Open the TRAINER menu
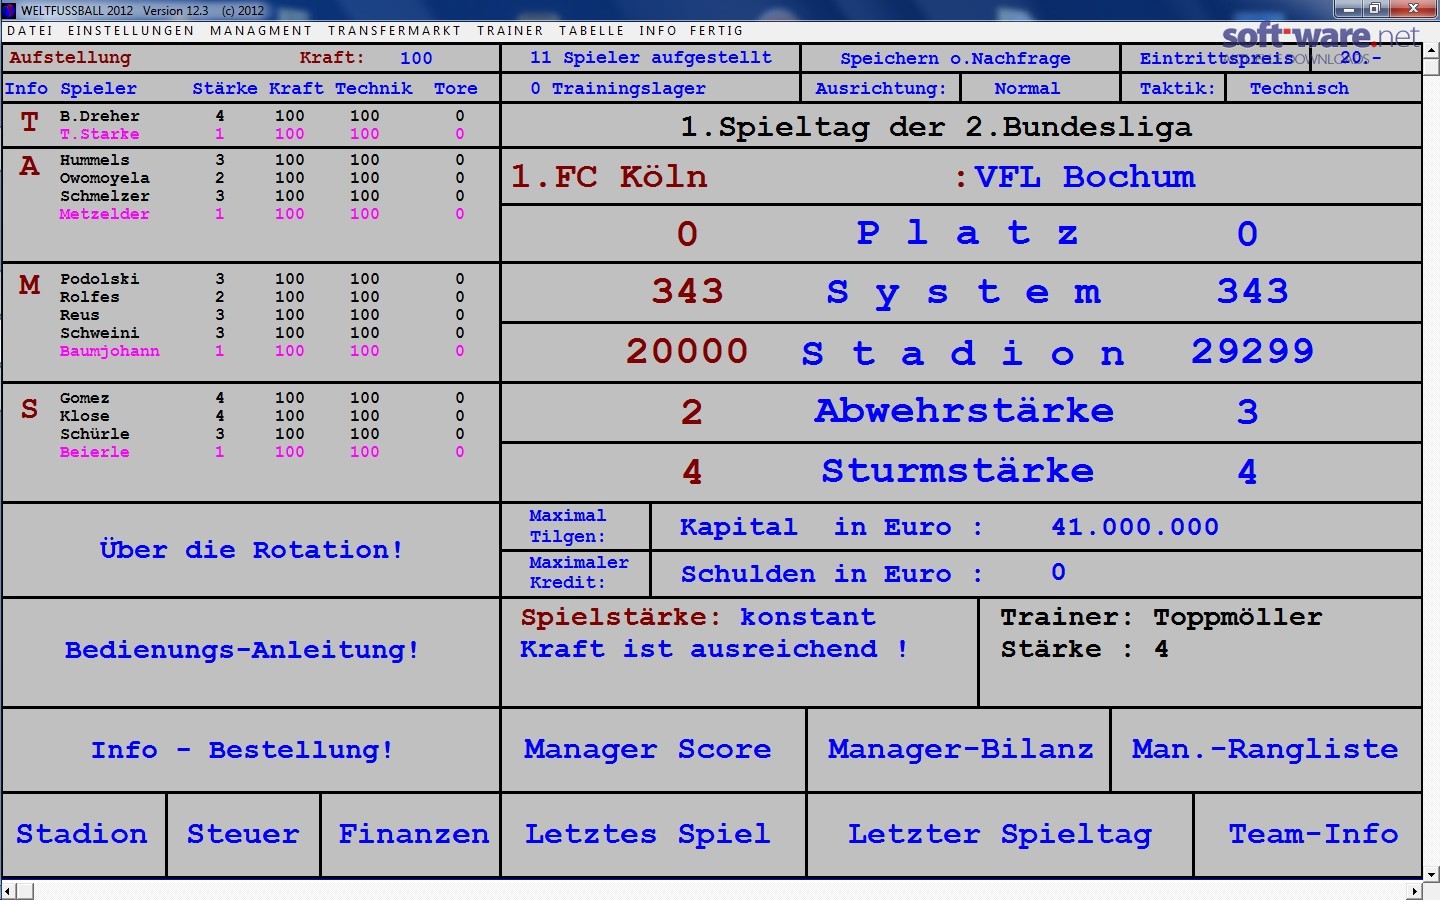 510,31
